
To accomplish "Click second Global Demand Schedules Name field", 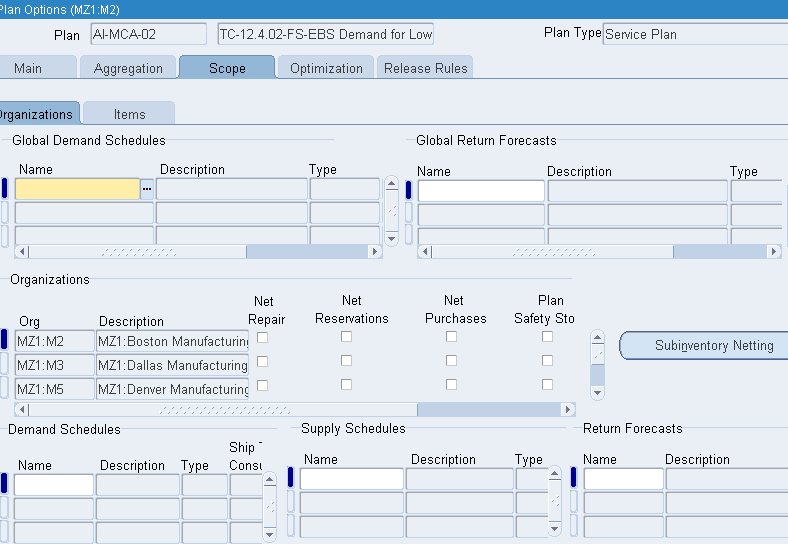I will pos(84,213).
